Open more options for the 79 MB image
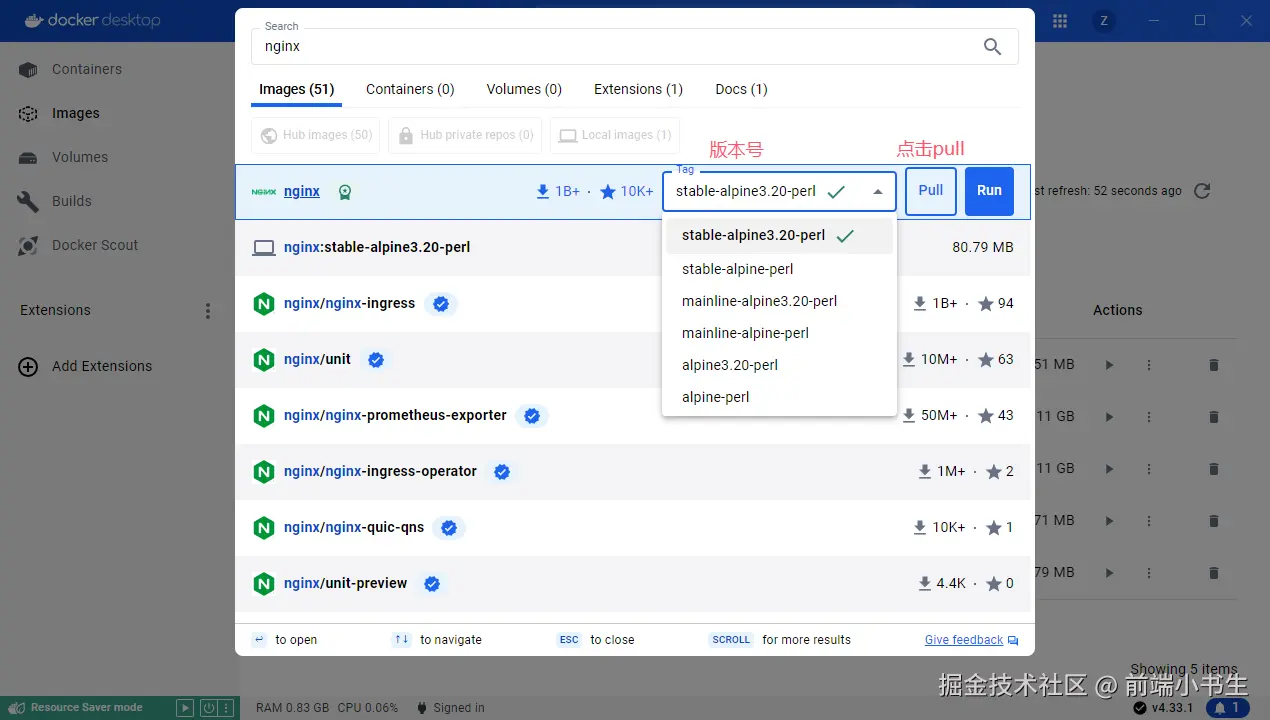 [x=1148, y=573]
